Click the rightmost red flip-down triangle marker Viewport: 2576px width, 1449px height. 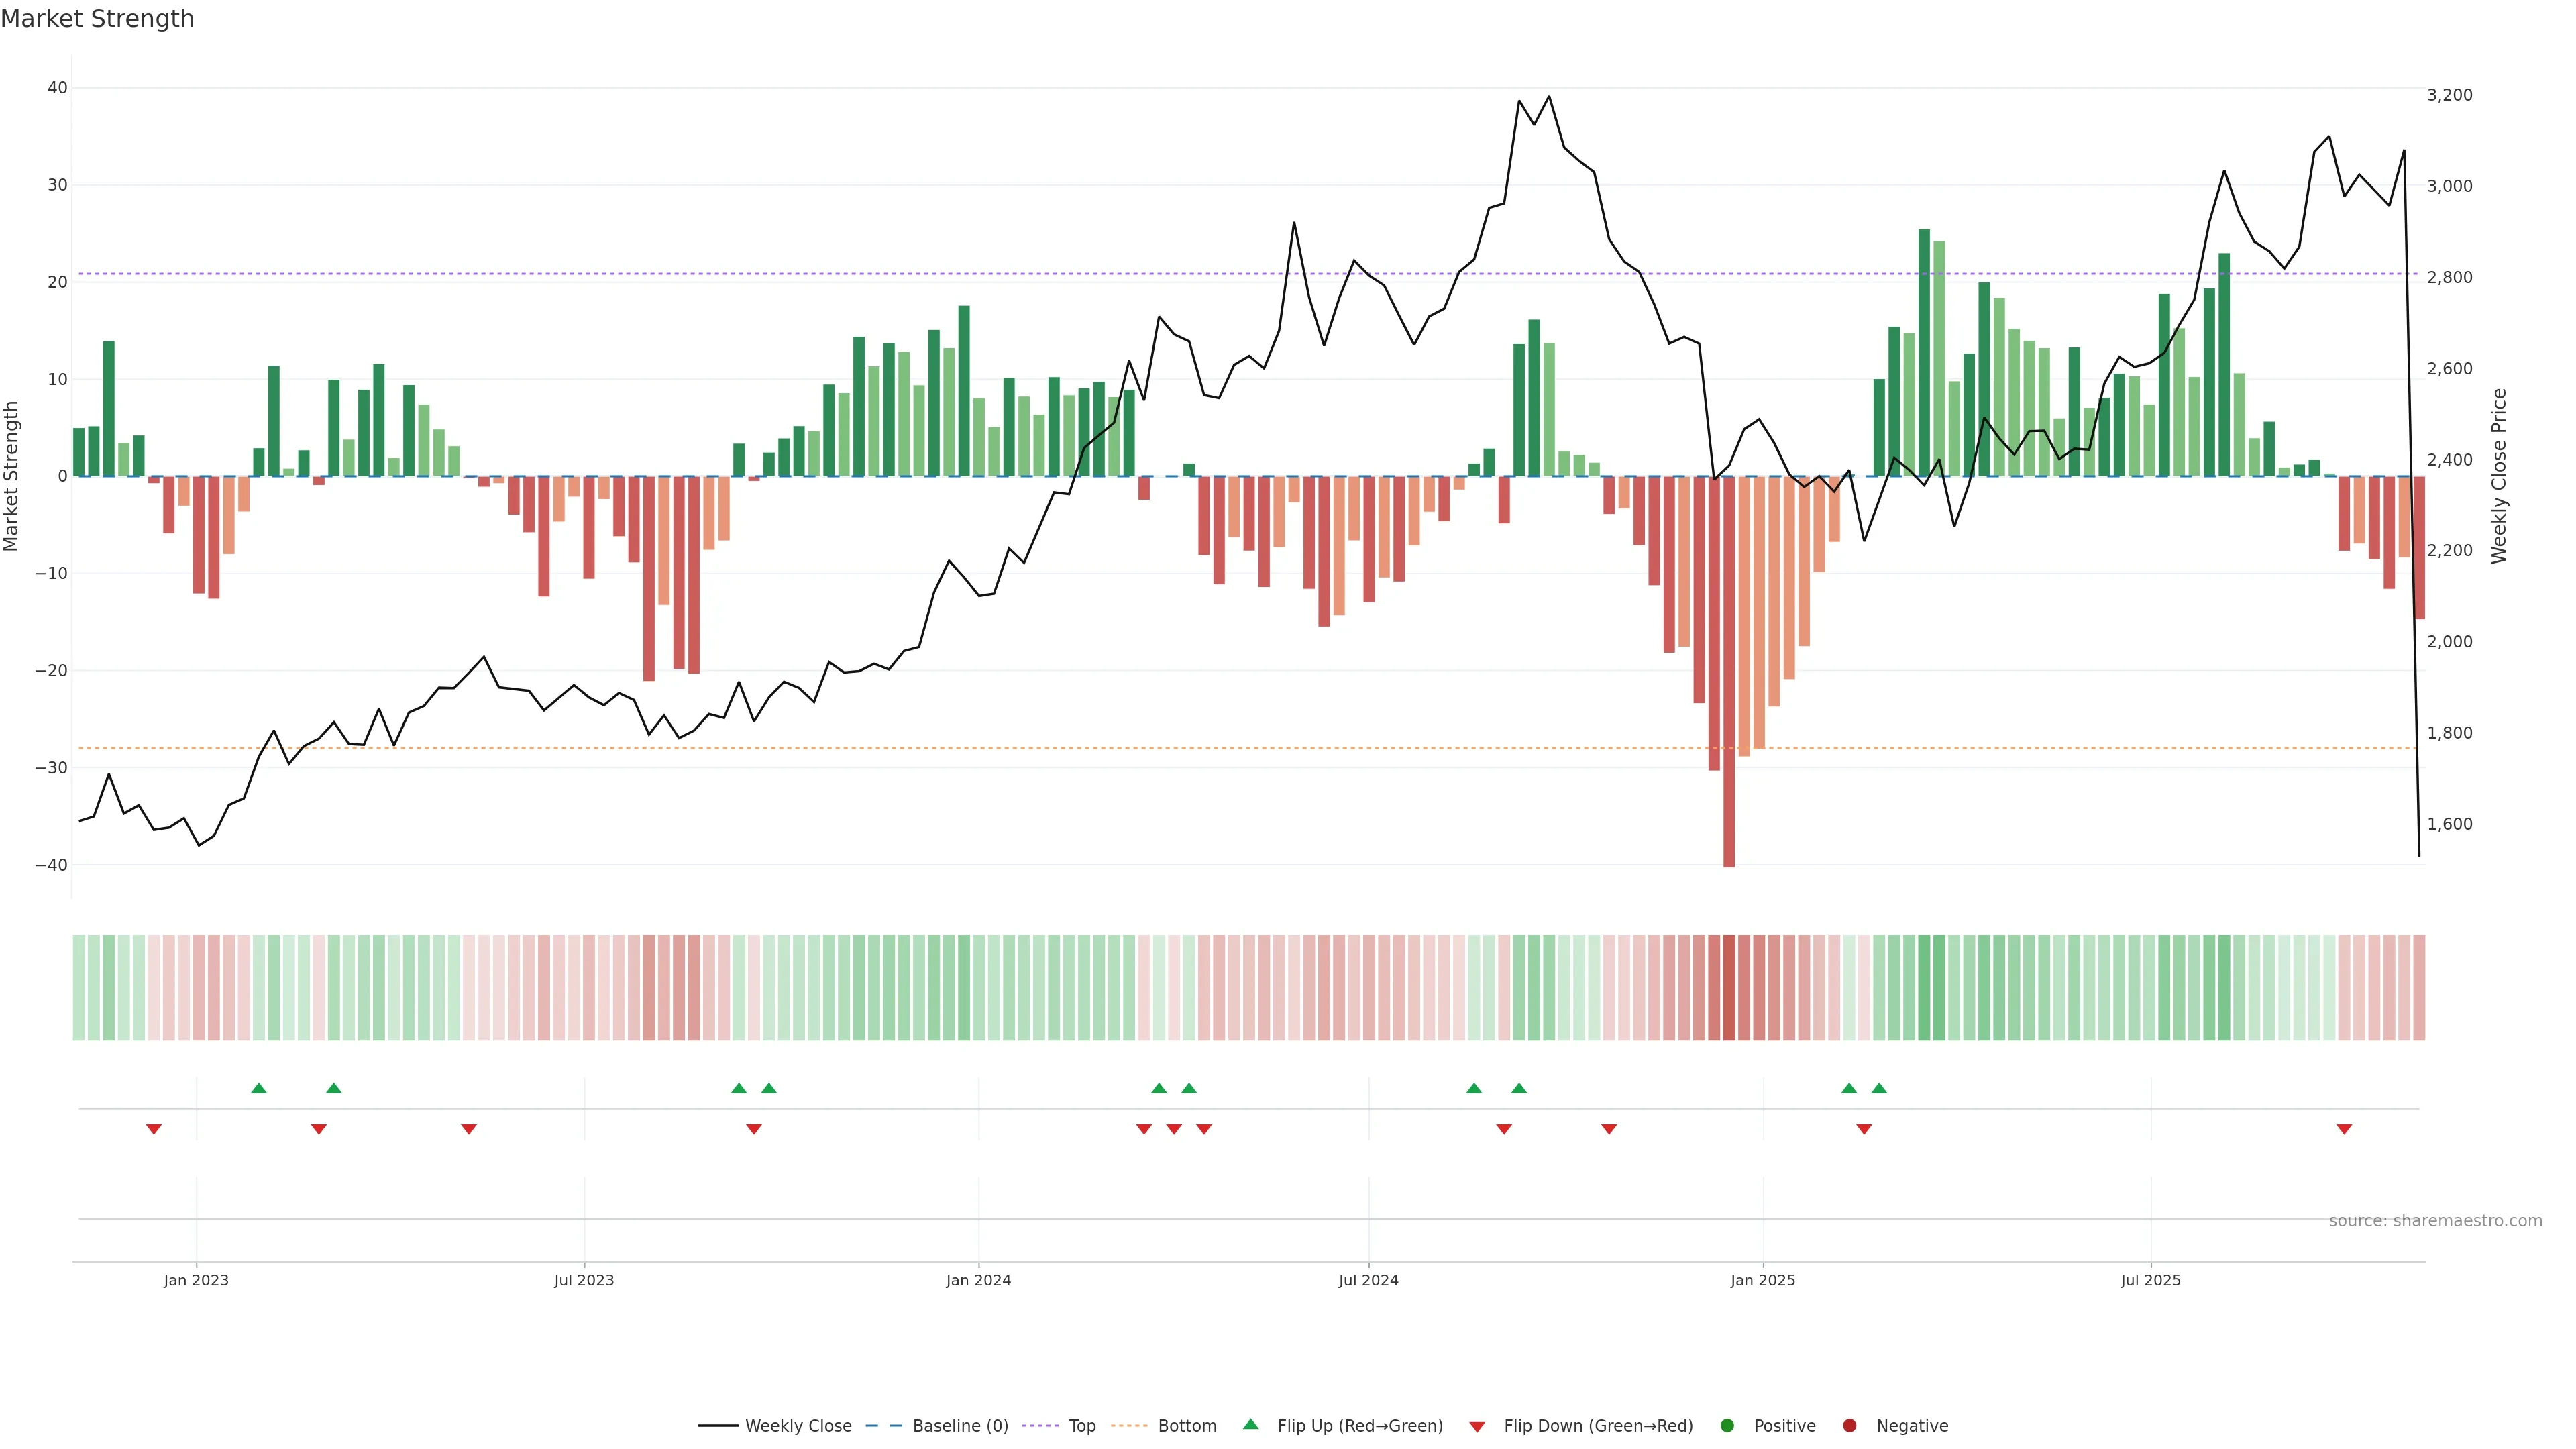(2344, 1129)
